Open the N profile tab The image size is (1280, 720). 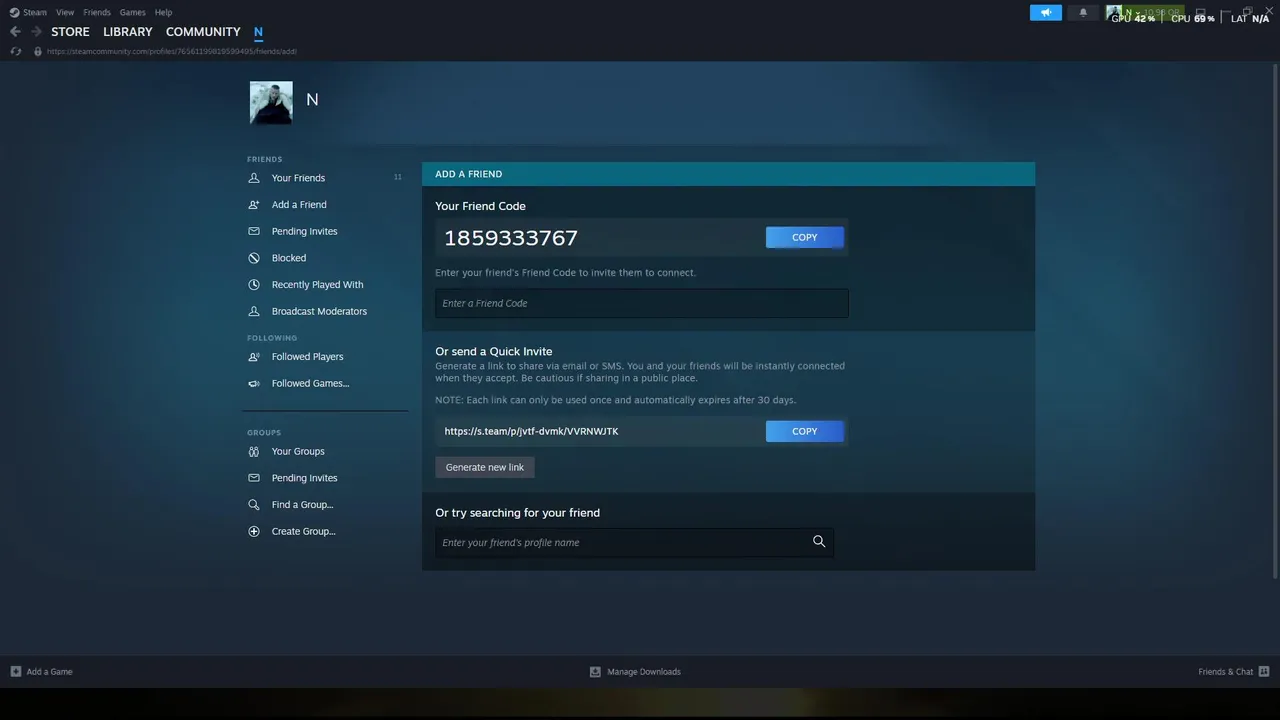258,32
